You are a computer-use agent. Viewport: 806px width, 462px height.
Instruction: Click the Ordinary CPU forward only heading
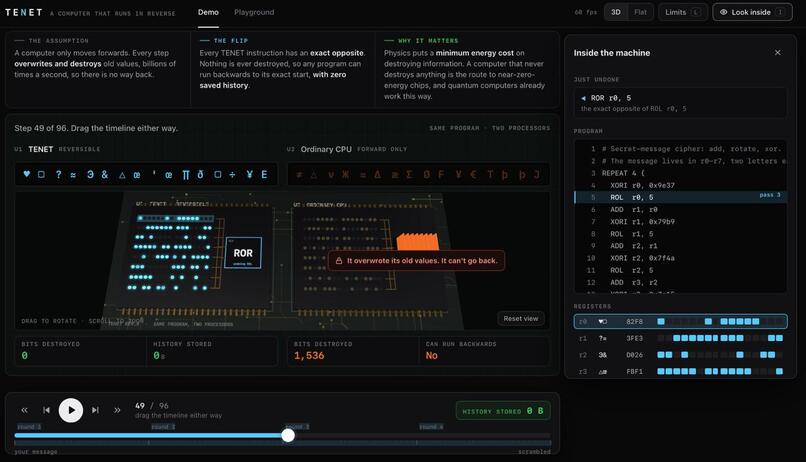coord(346,149)
